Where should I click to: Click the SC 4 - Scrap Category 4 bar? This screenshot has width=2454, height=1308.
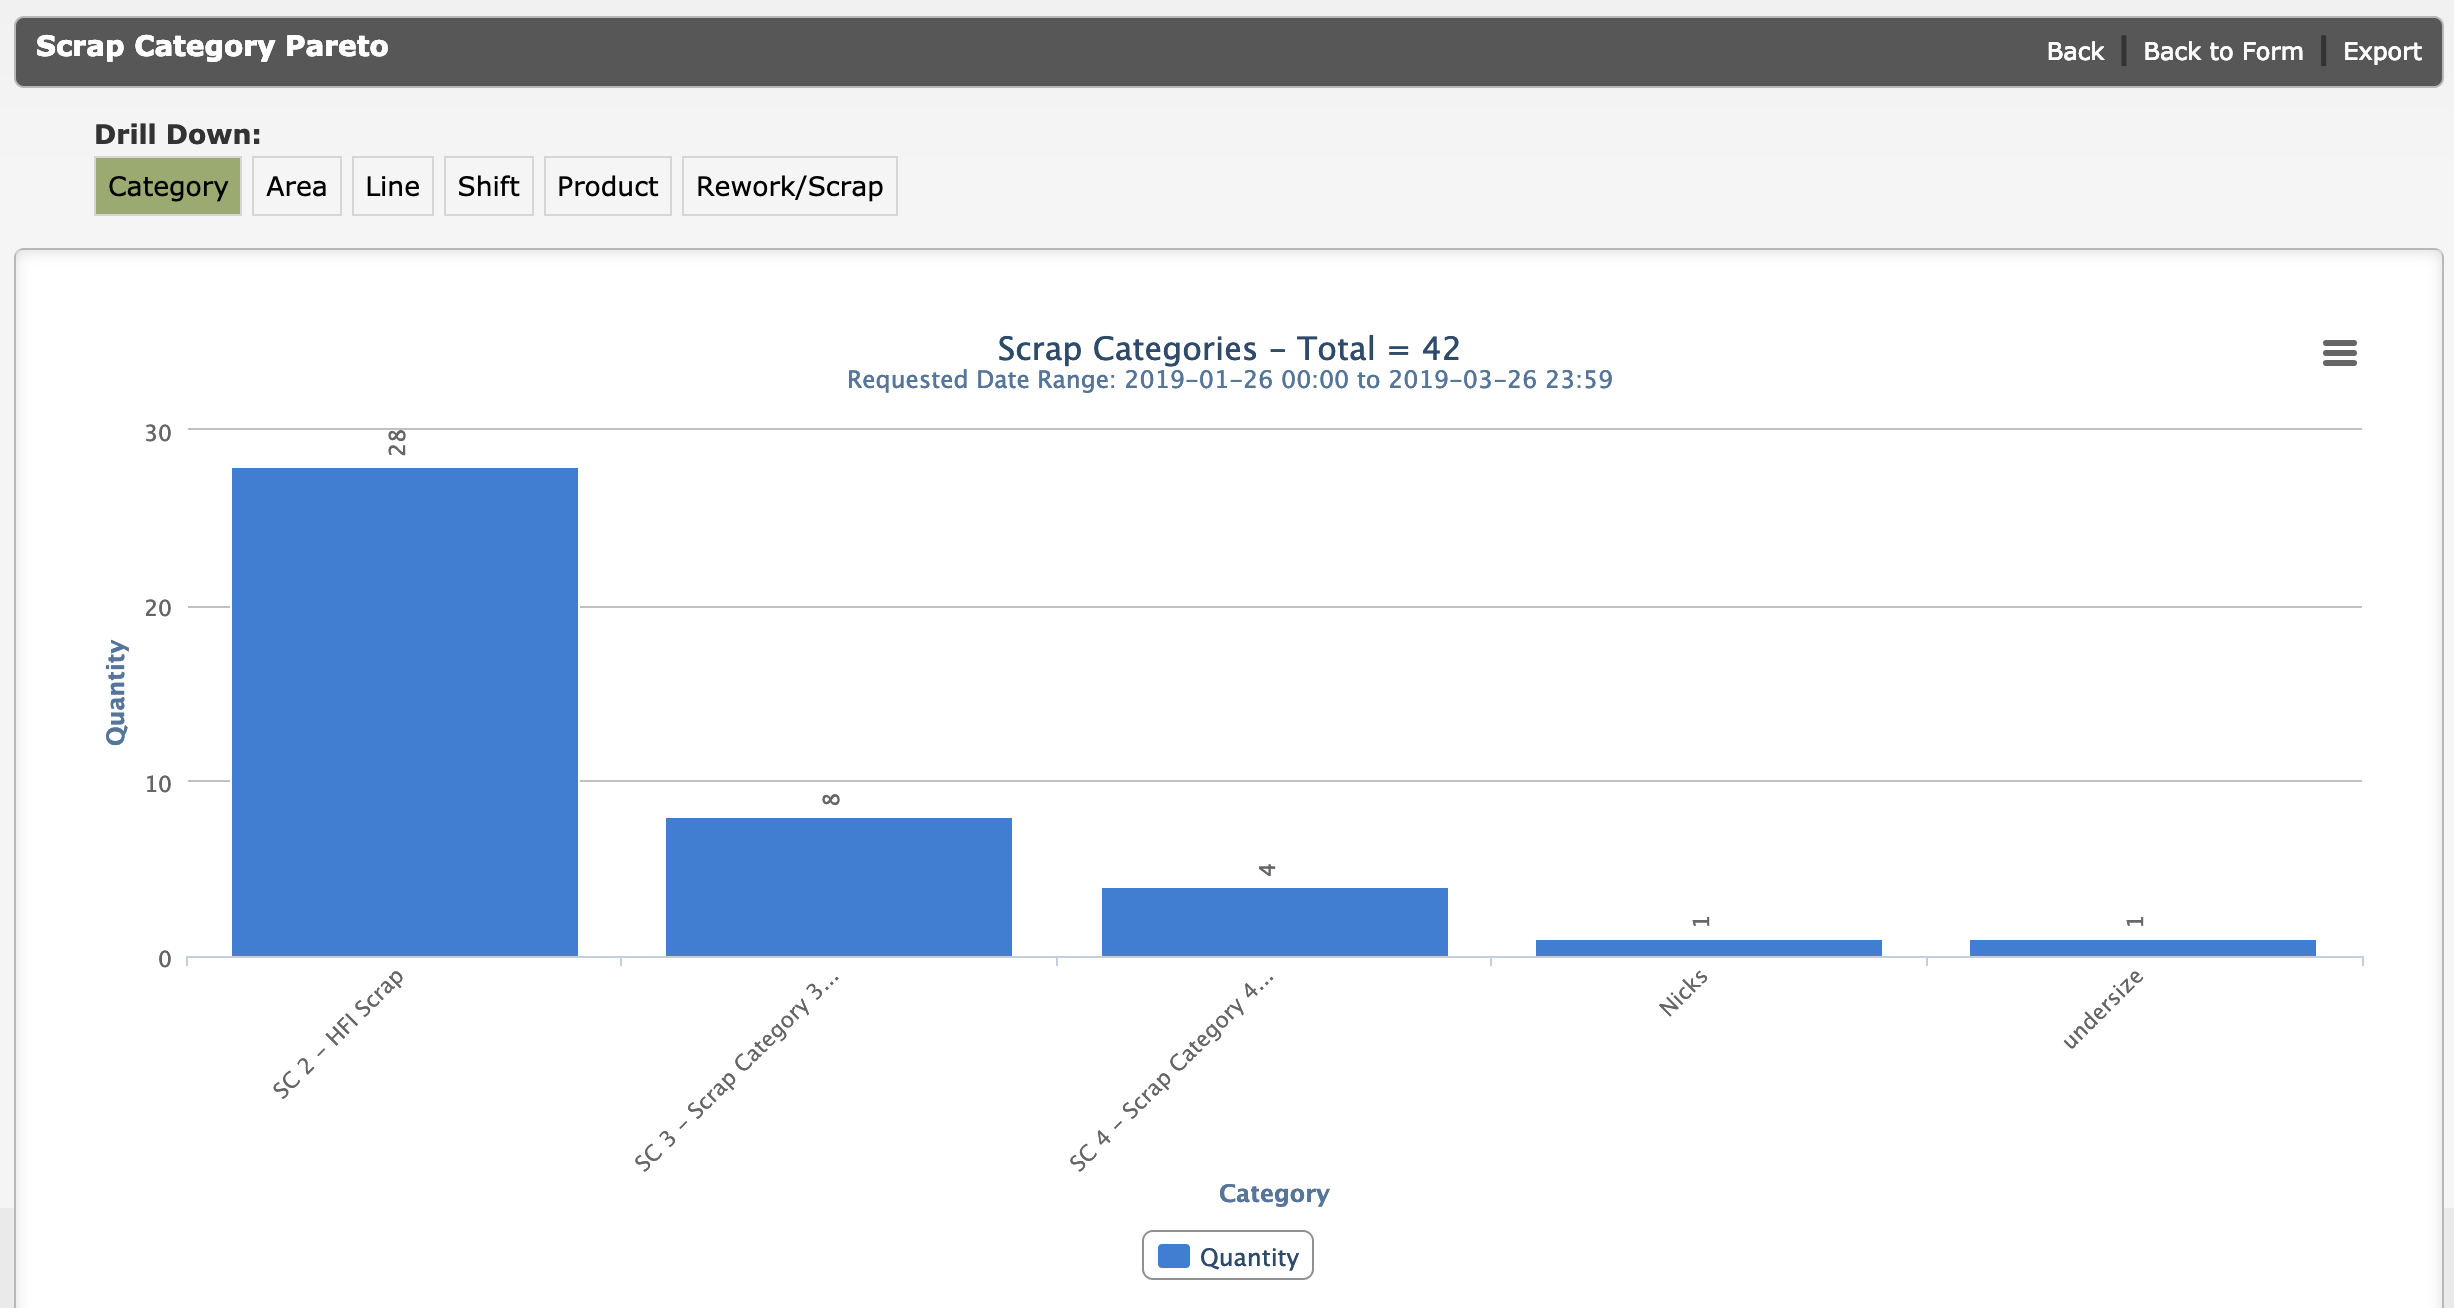[x=1275, y=922]
